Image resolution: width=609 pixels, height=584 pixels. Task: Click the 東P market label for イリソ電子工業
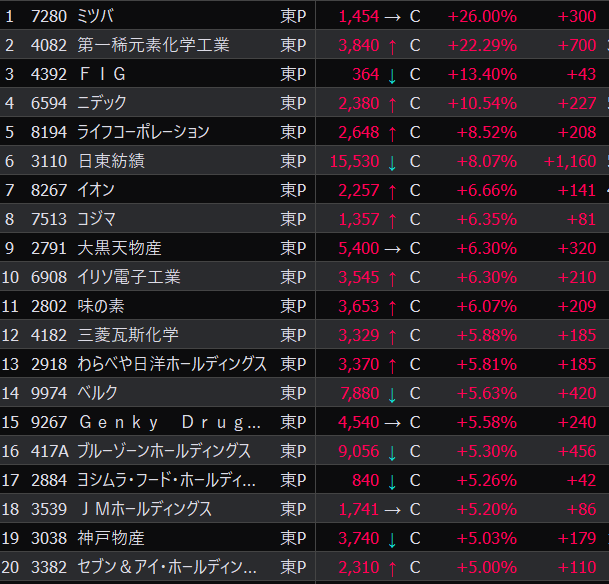pos(293,277)
